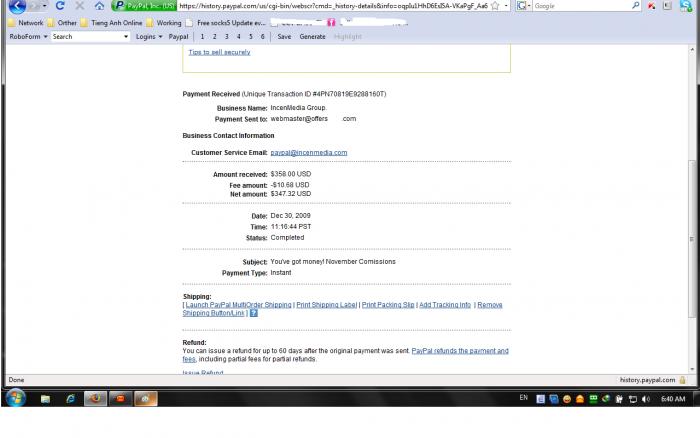Open the Working bookmarks folder

tap(164, 23)
